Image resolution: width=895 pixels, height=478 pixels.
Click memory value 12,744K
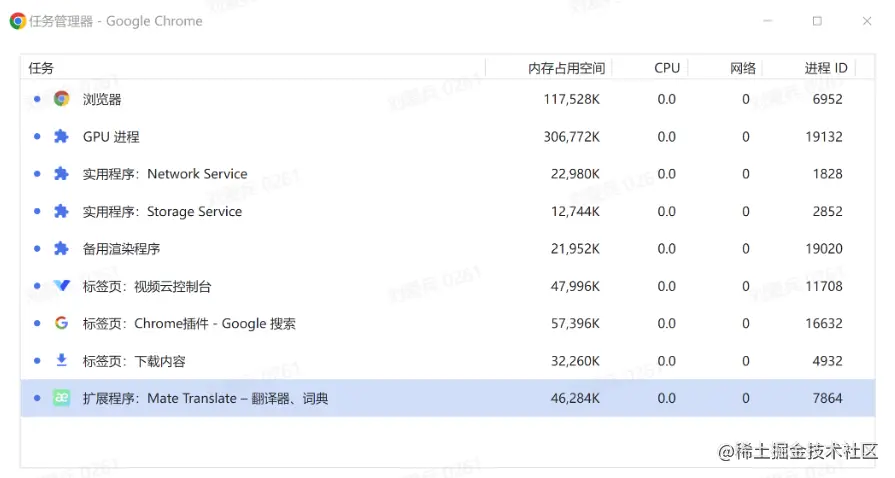pyautogui.click(x=575, y=212)
